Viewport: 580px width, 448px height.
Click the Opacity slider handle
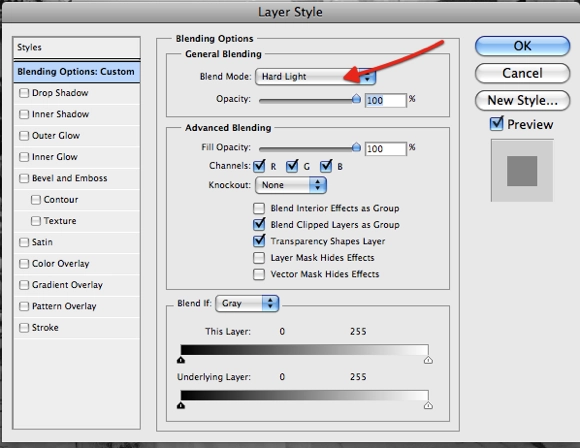click(356, 99)
